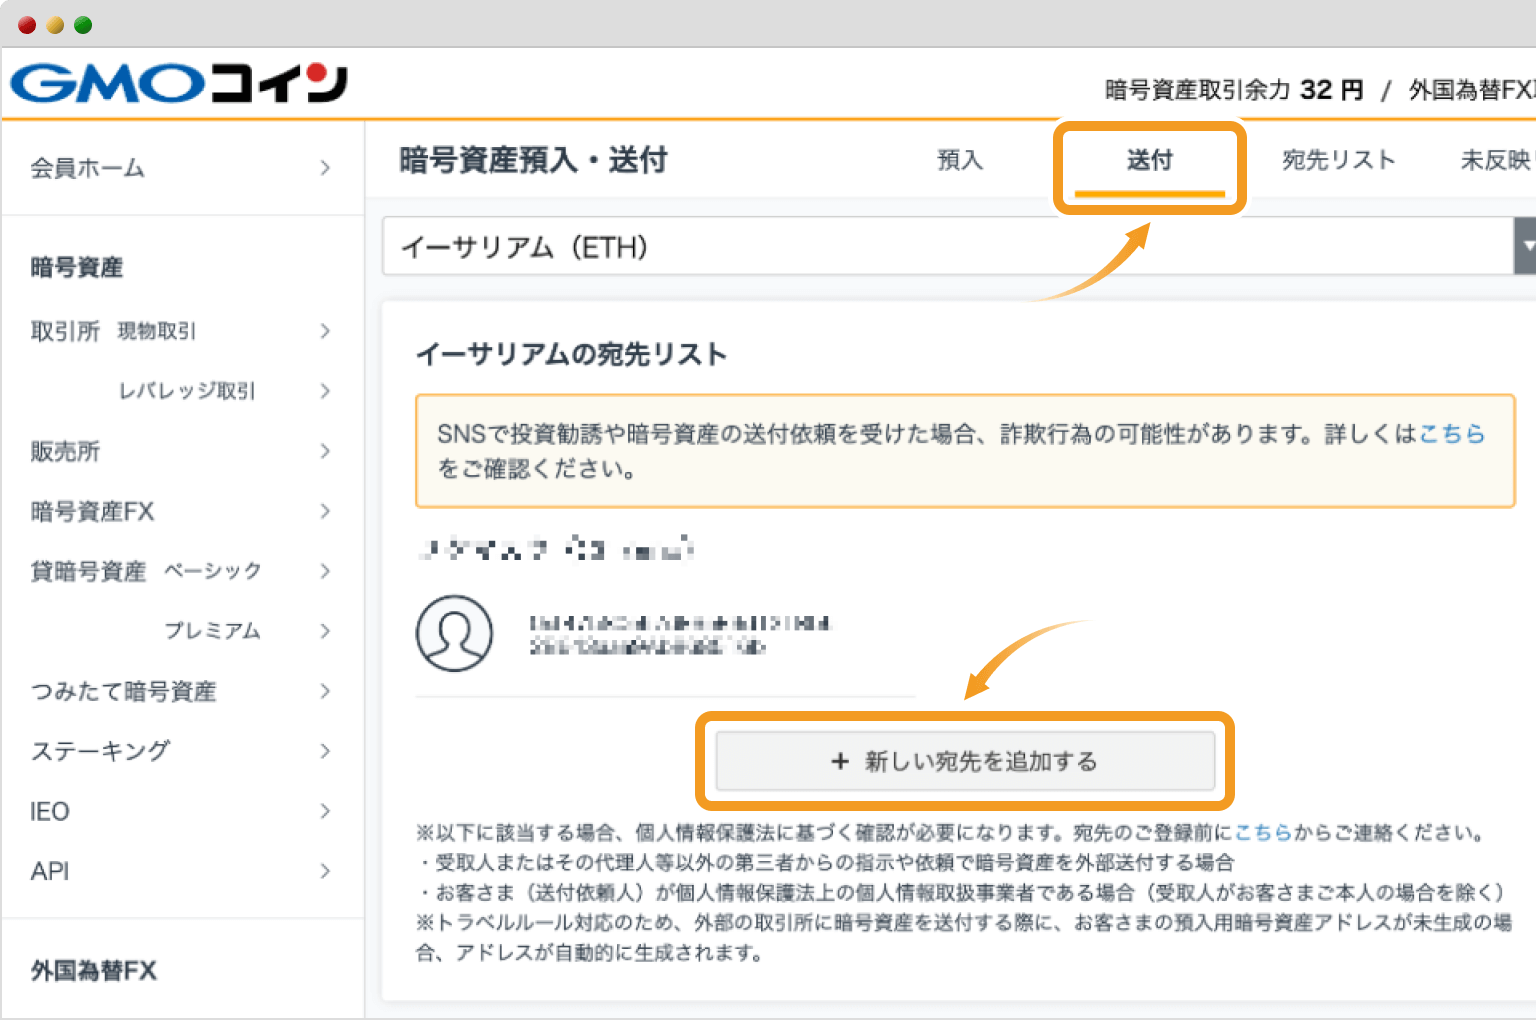1536x1020 pixels.
Task: Switch to the 送付 tab
Action: (x=1150, y=160)
